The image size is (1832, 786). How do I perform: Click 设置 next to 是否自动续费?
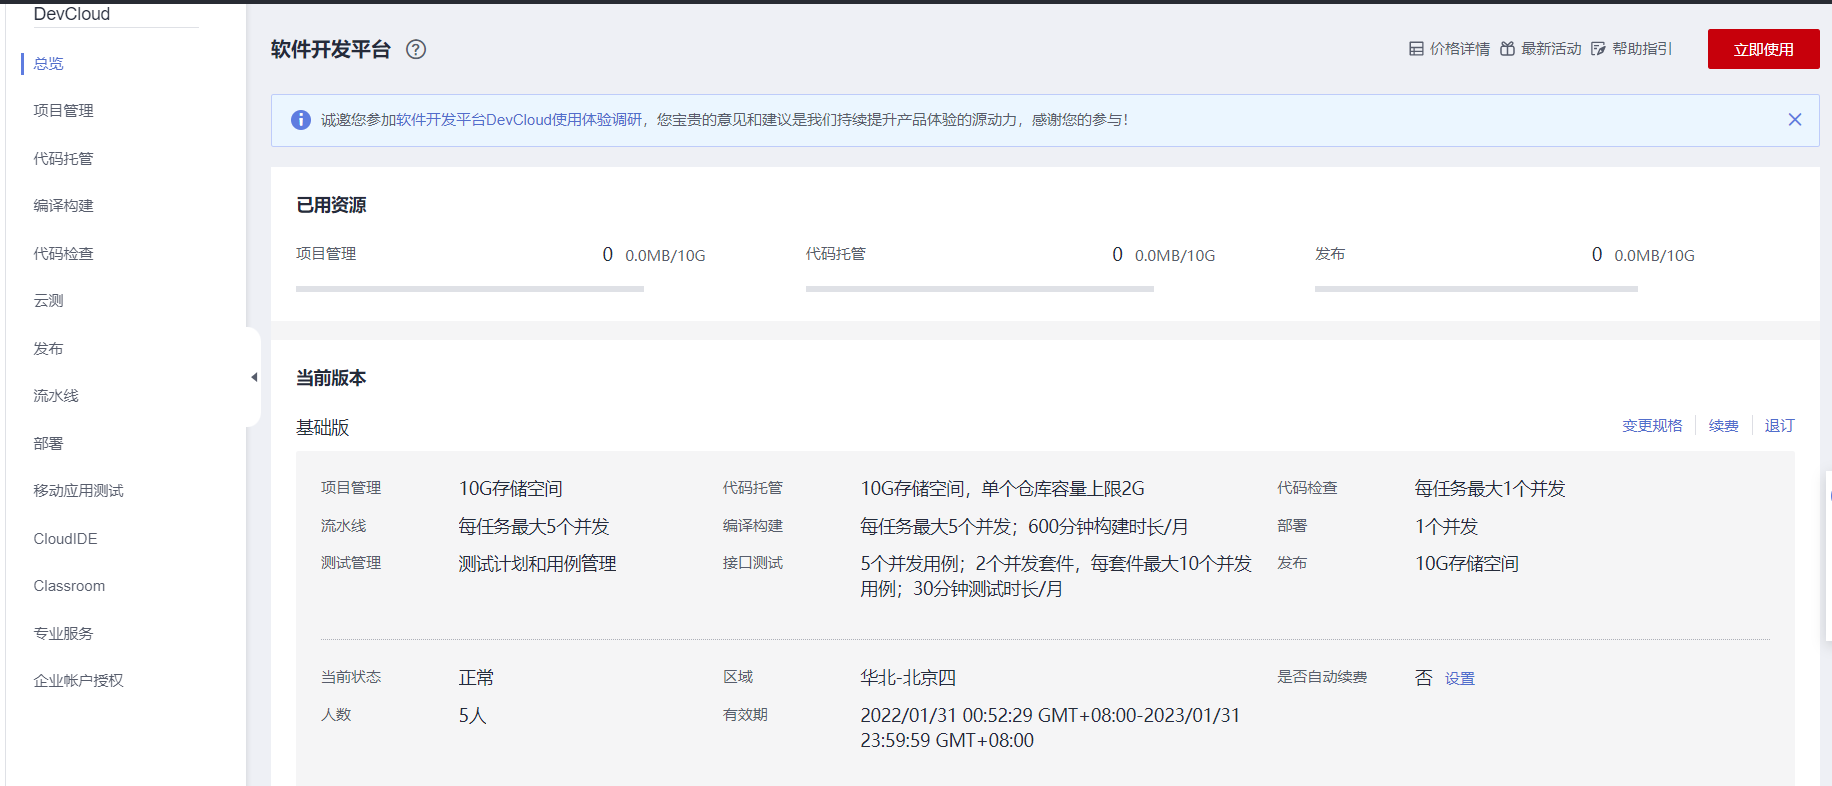[1459, 678]
